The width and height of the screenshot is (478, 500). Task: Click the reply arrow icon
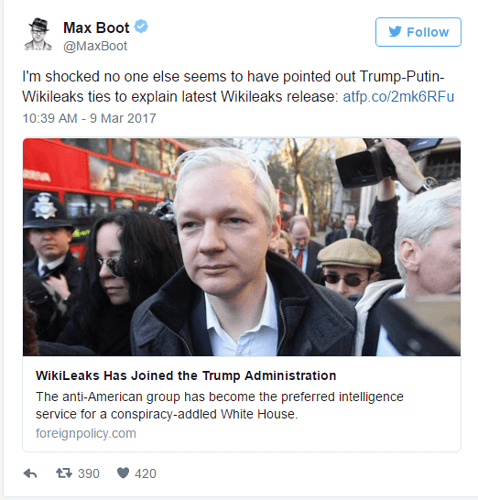pos(30,473)
